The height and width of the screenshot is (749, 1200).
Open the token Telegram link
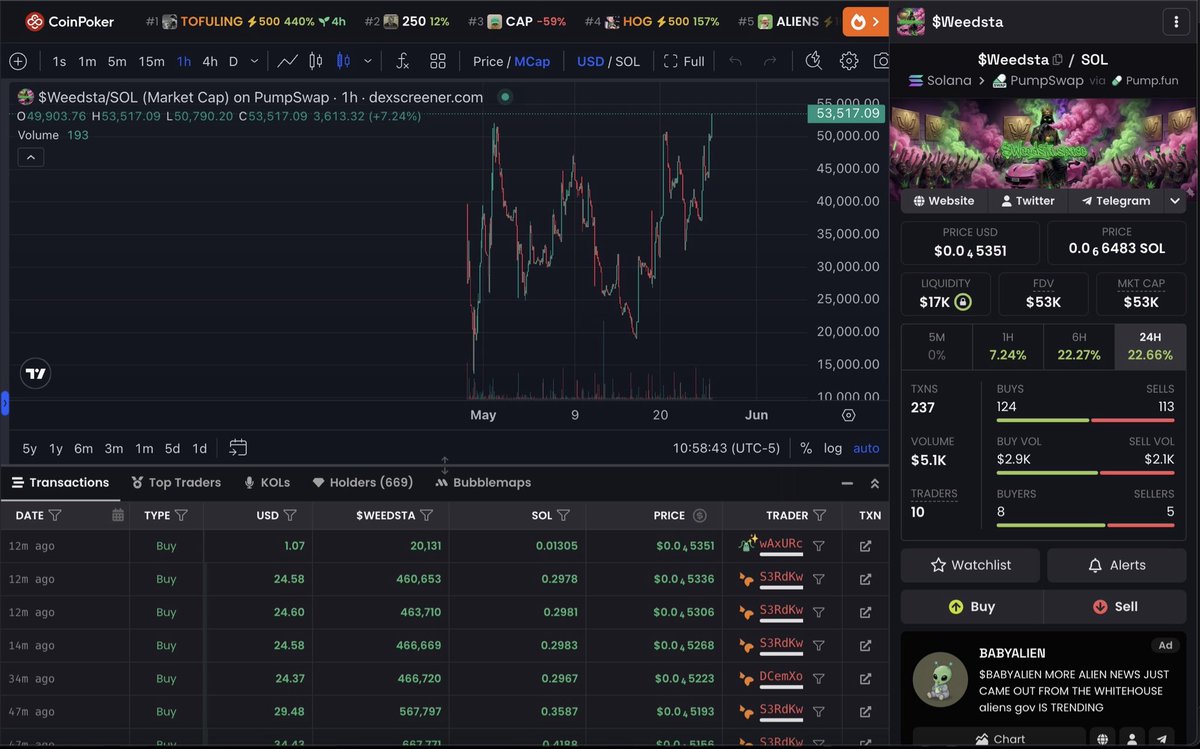(x=1114, y=200)
